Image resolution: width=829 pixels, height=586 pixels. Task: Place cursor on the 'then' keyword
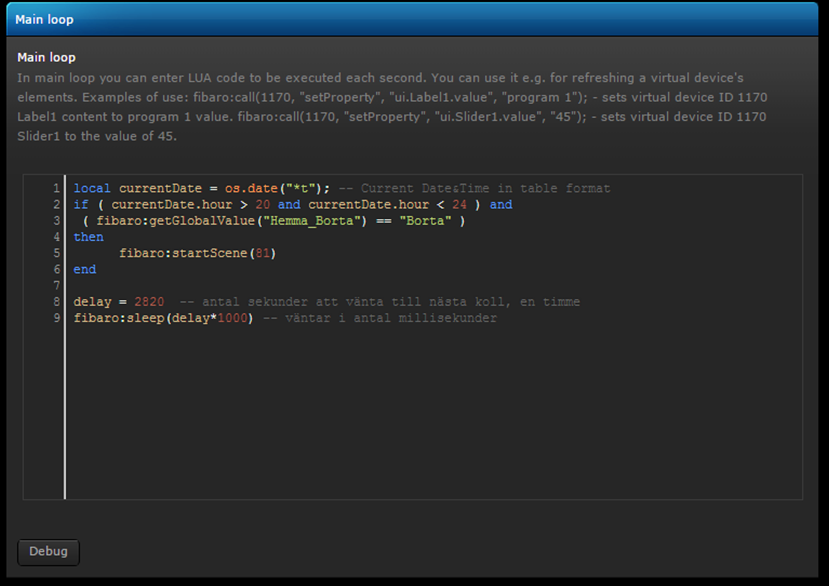point(88,237)
